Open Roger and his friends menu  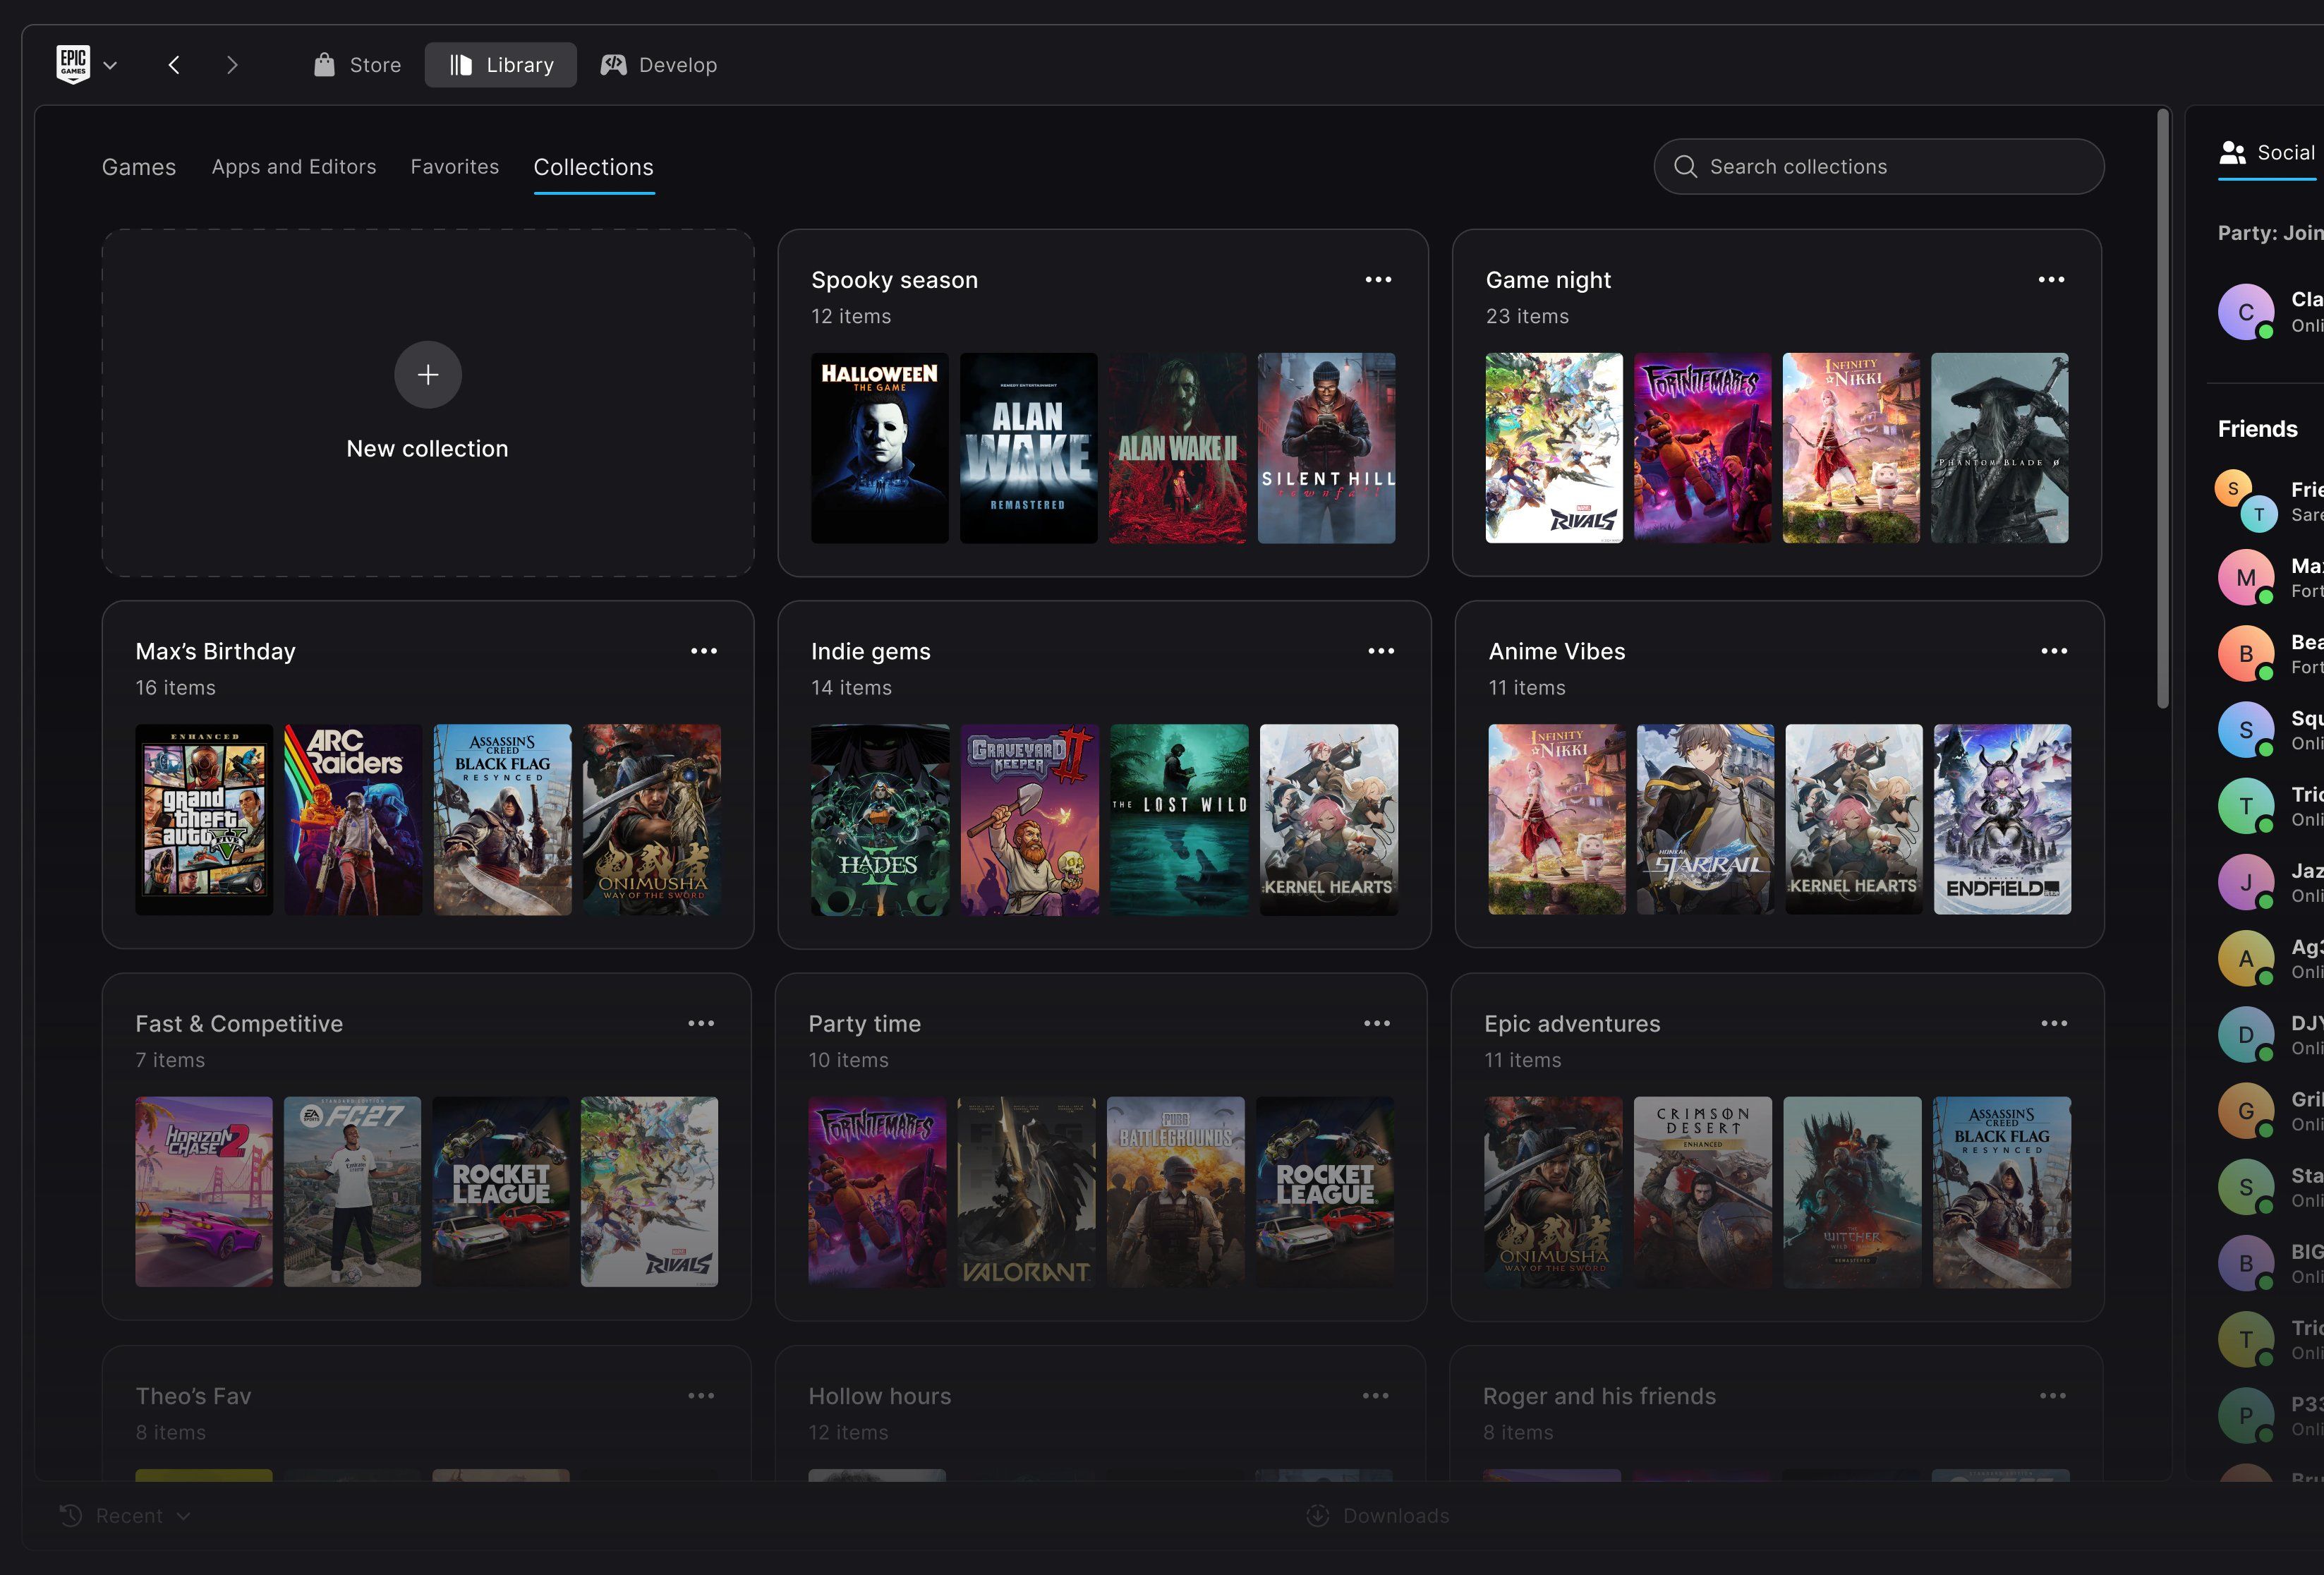[x=2052, y=1396]
